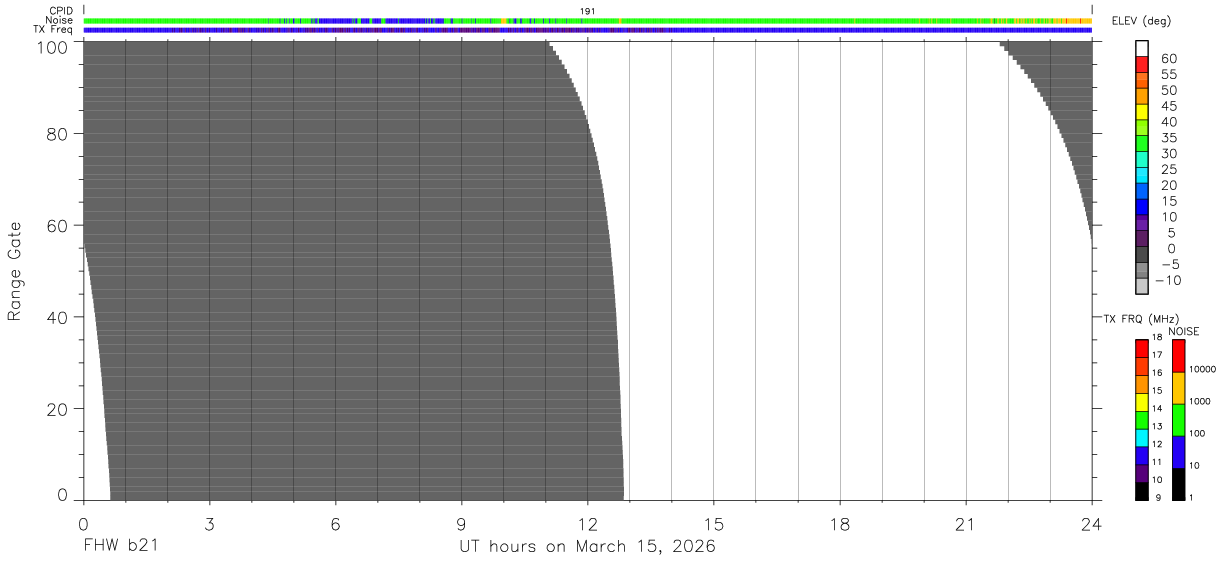Click the 18 tick on the UT hours axis

coord(840,523)
